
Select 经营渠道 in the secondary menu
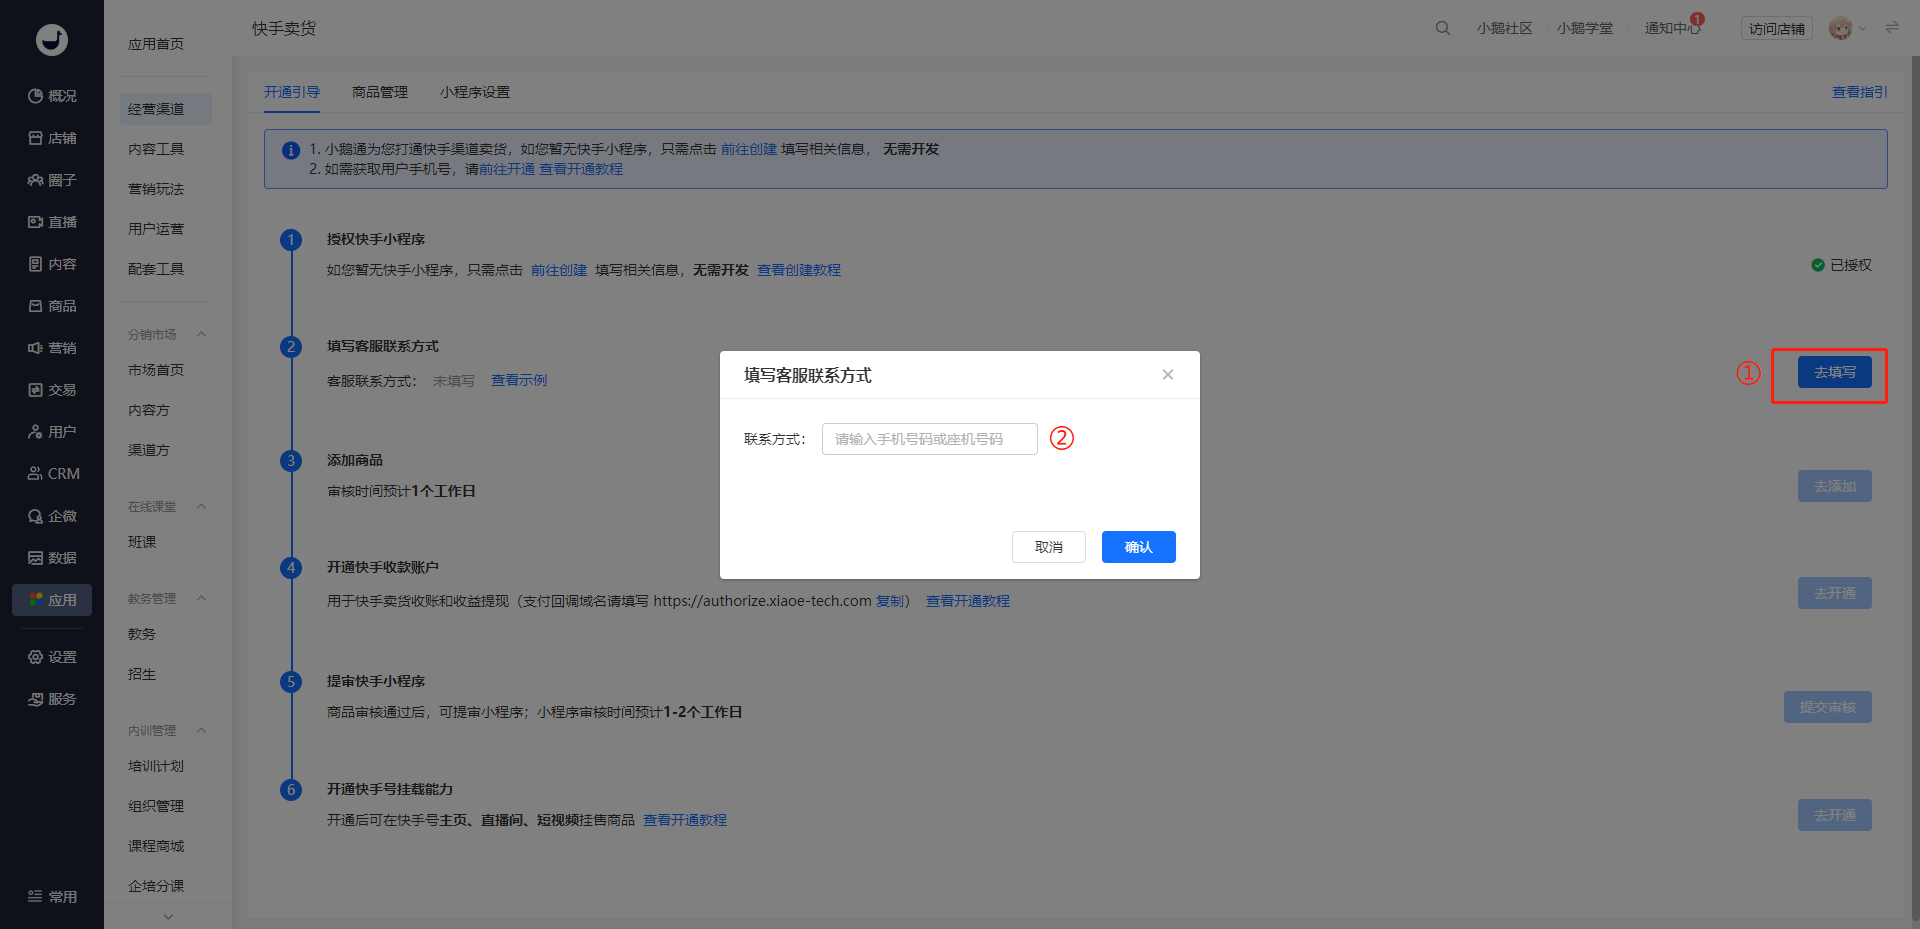(165, 109)
